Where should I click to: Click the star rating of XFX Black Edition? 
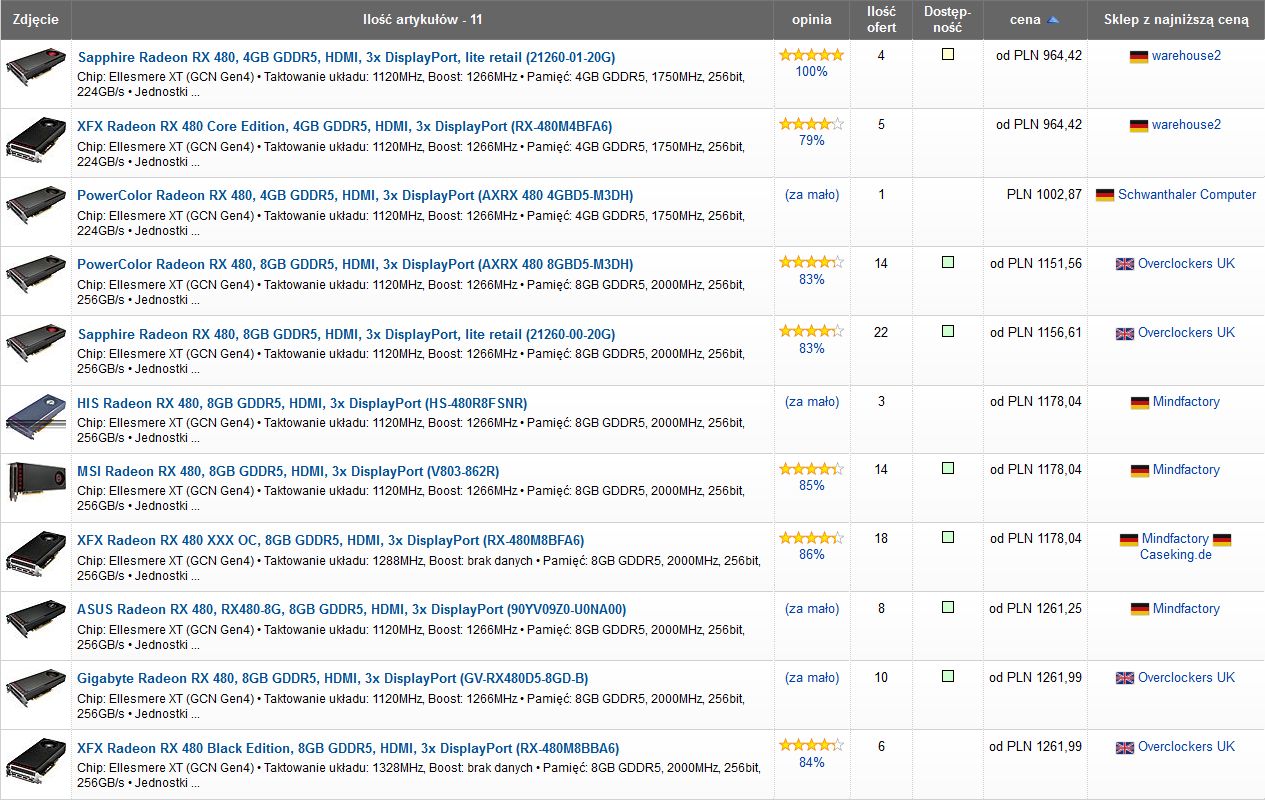coord(811,745)
